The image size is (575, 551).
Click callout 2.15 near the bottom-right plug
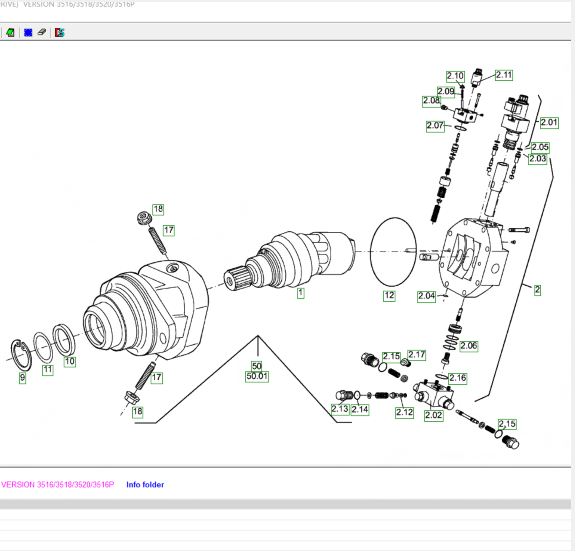pos(507,425)
